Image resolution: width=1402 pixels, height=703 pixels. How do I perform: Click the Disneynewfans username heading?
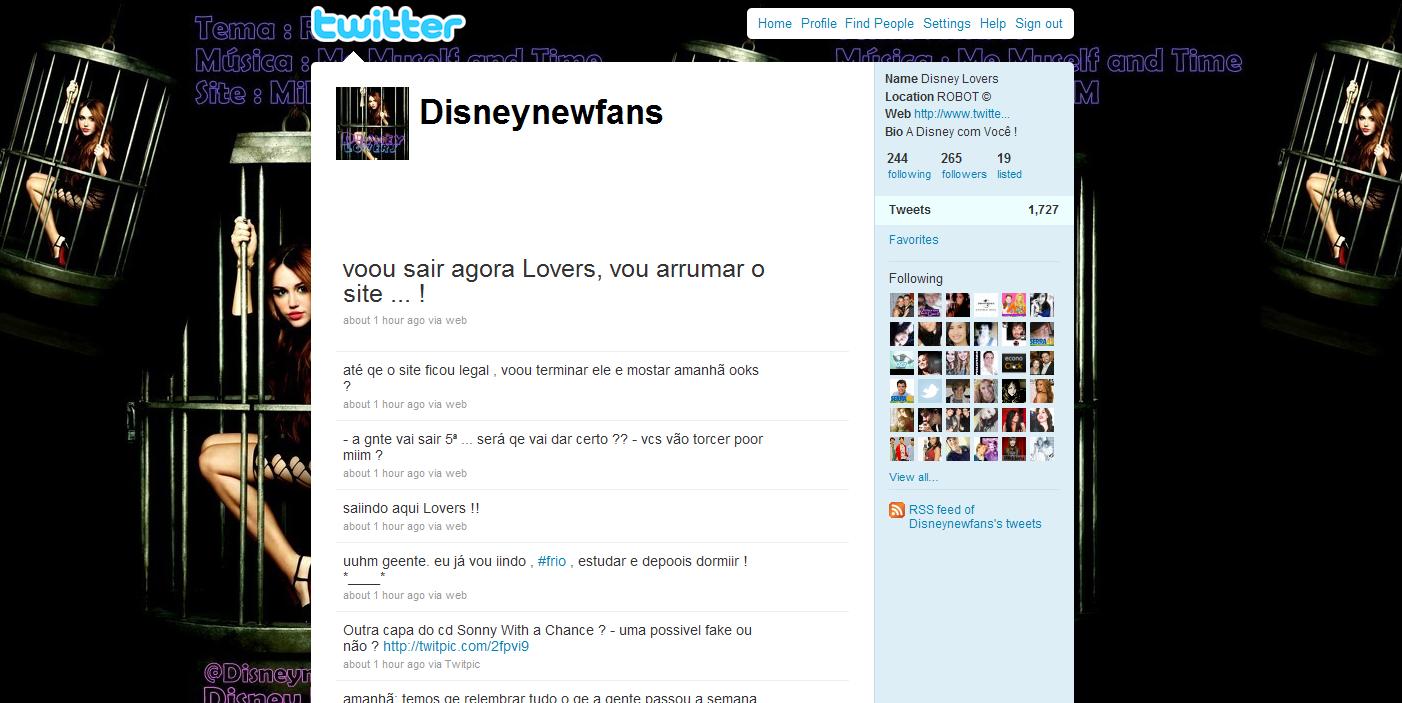[x=541, y=112]
